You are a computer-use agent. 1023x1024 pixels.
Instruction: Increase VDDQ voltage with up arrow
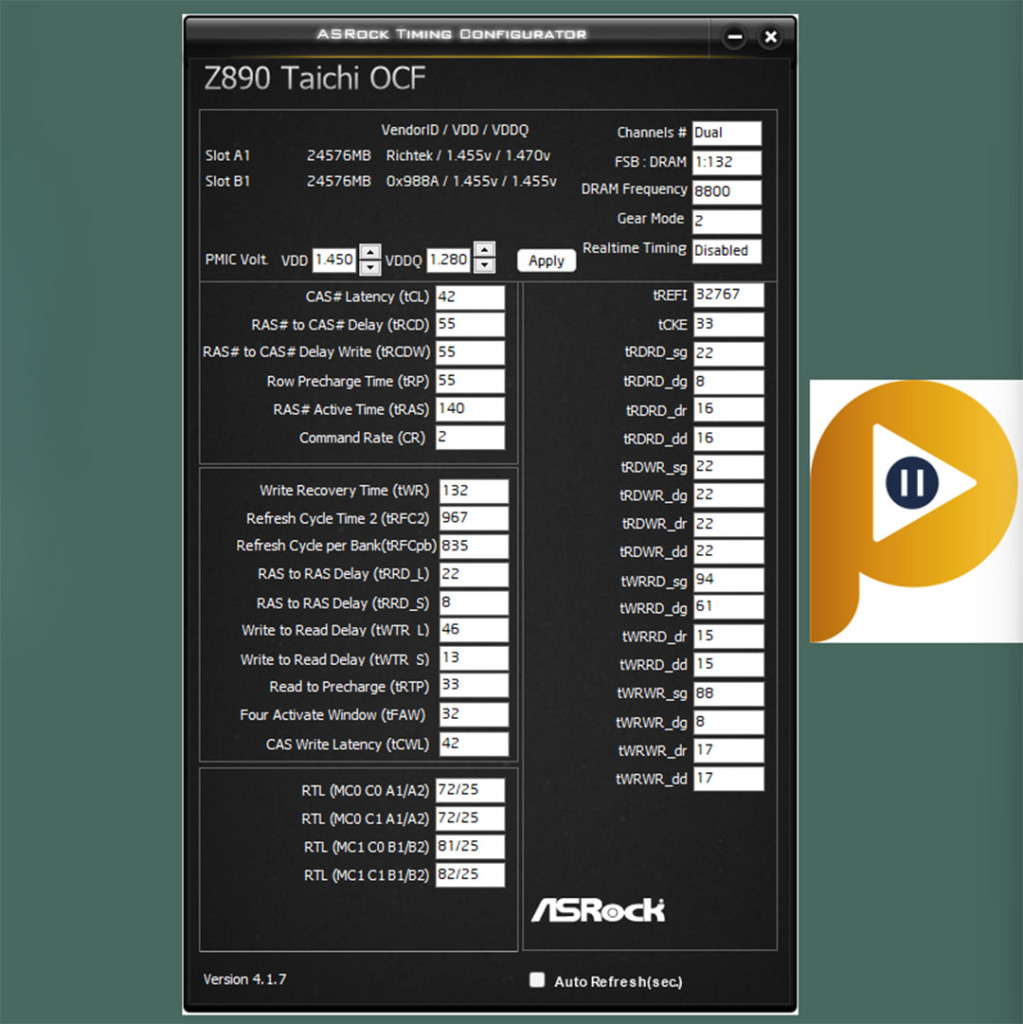click(485, 249)
